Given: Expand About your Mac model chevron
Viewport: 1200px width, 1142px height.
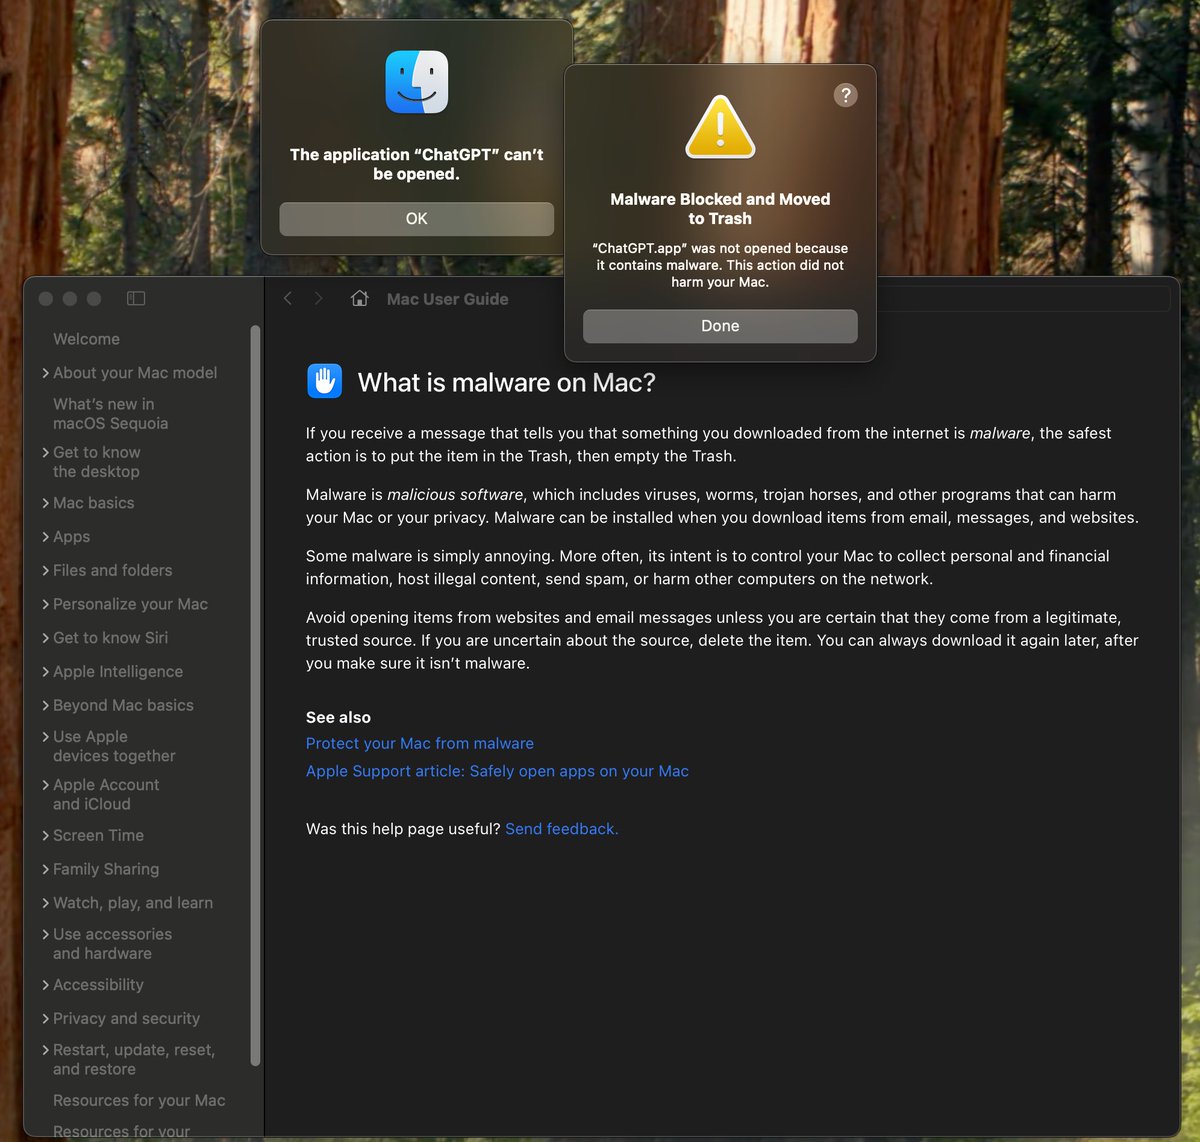Looking at the screenshot, I should [x=46, y=373].
